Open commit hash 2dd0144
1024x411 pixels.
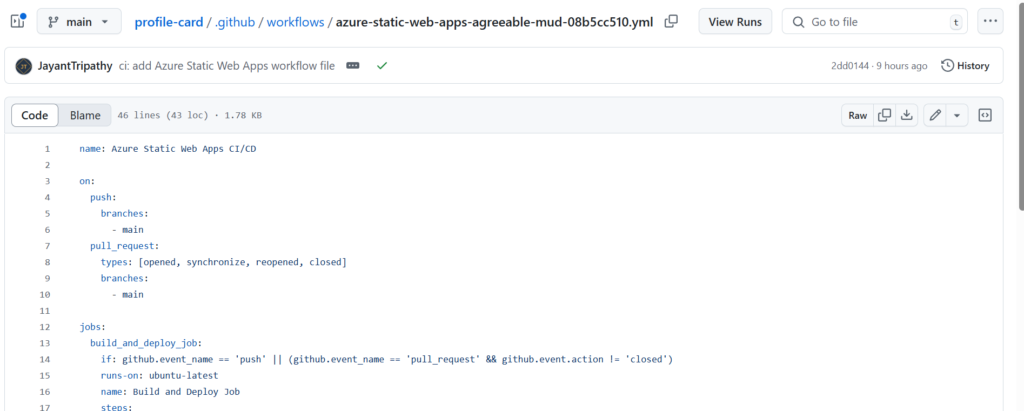pos(850,66)
